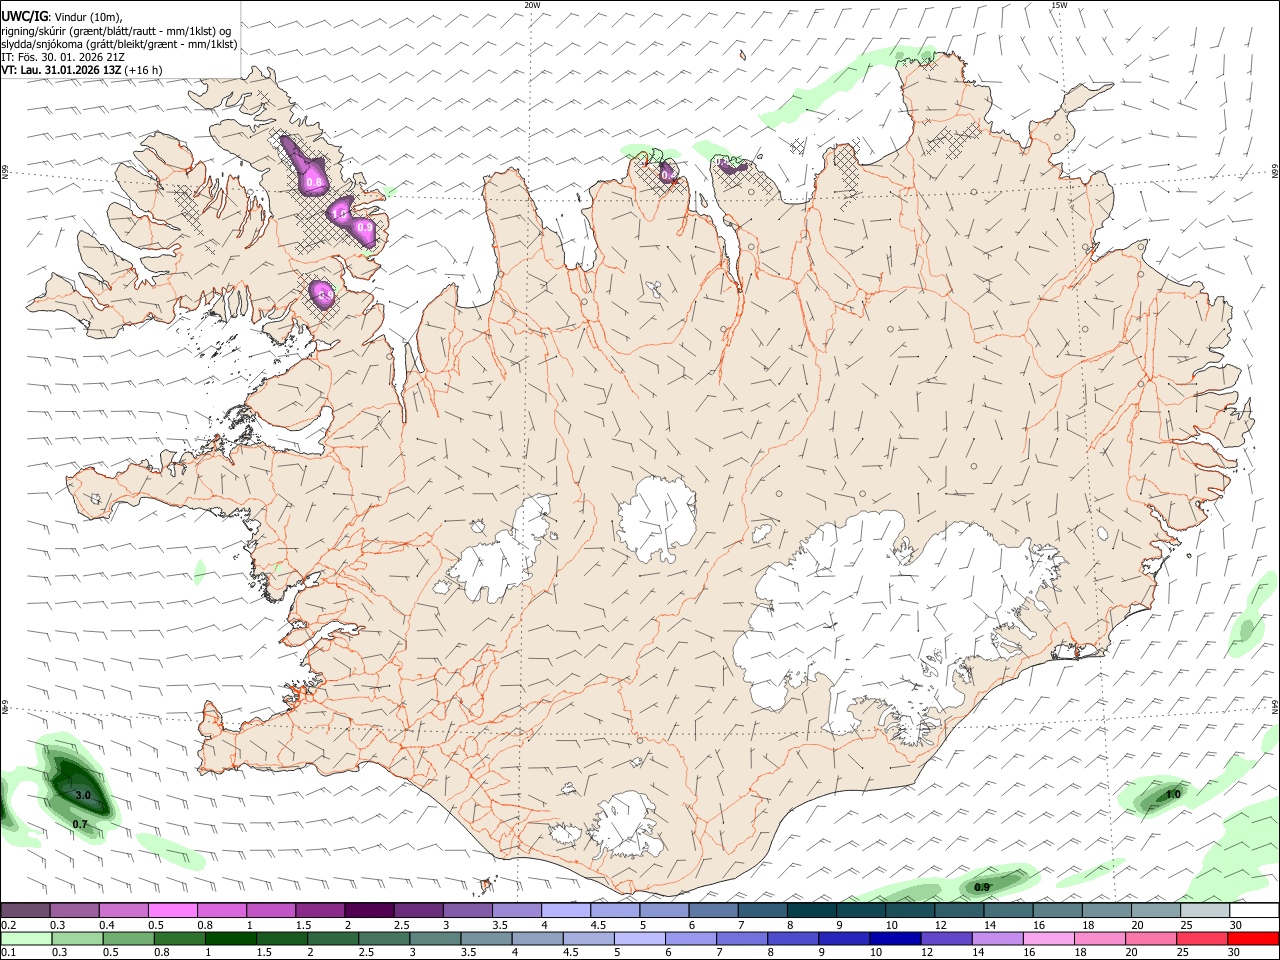Click the pink 18 swatch in lower legend row

pos(1099,938)
